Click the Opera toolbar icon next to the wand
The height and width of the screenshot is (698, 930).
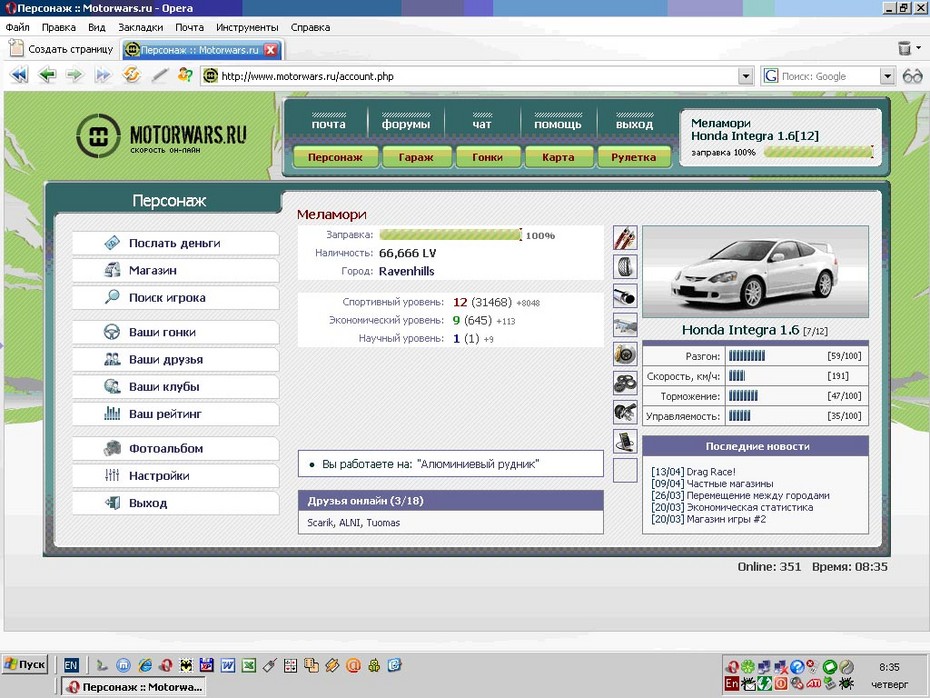[185, 75]
